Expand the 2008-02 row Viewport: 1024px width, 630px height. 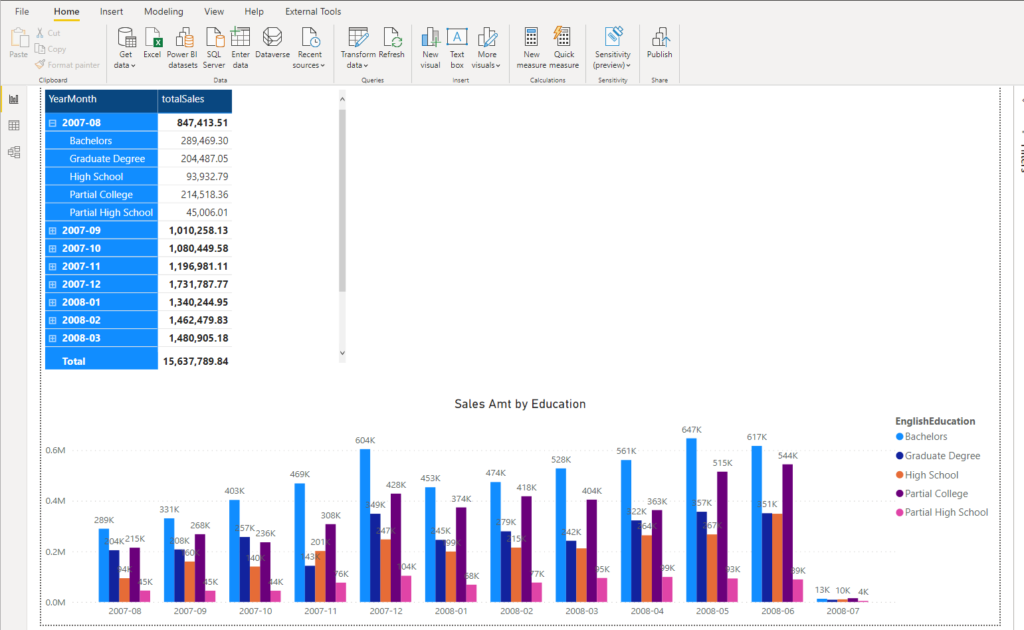[53, 321]
